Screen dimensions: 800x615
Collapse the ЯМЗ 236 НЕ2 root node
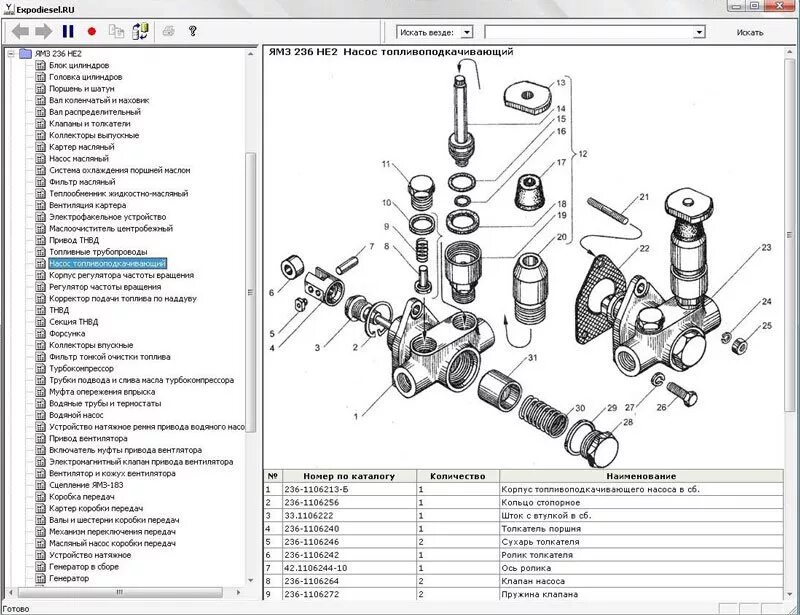(11, 54)
